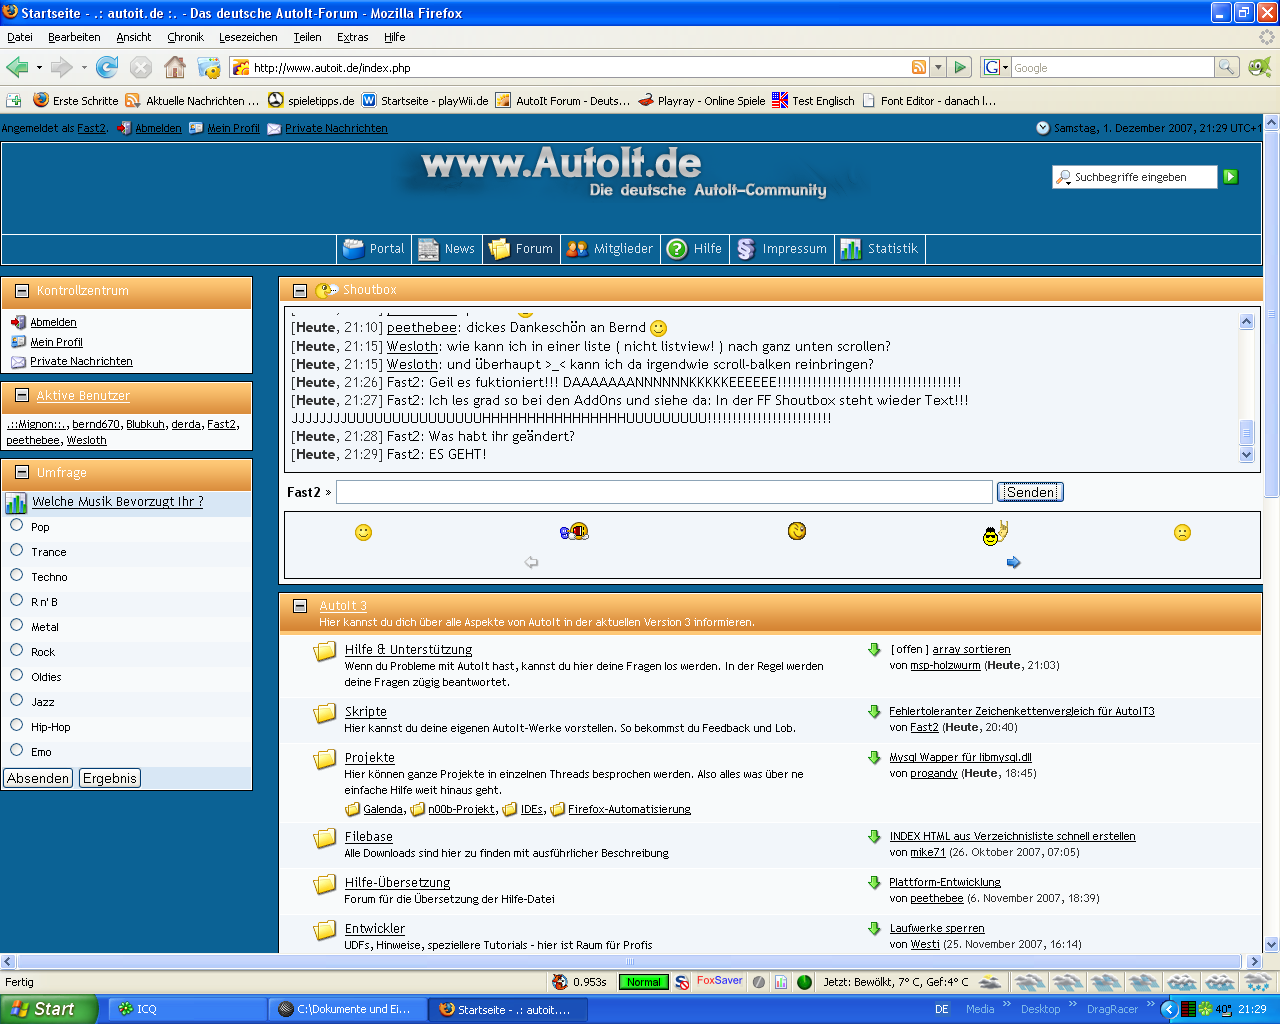The image size is (1280, 1024).
Task: Submit poll with Absenden button
Action: (38, 778)
